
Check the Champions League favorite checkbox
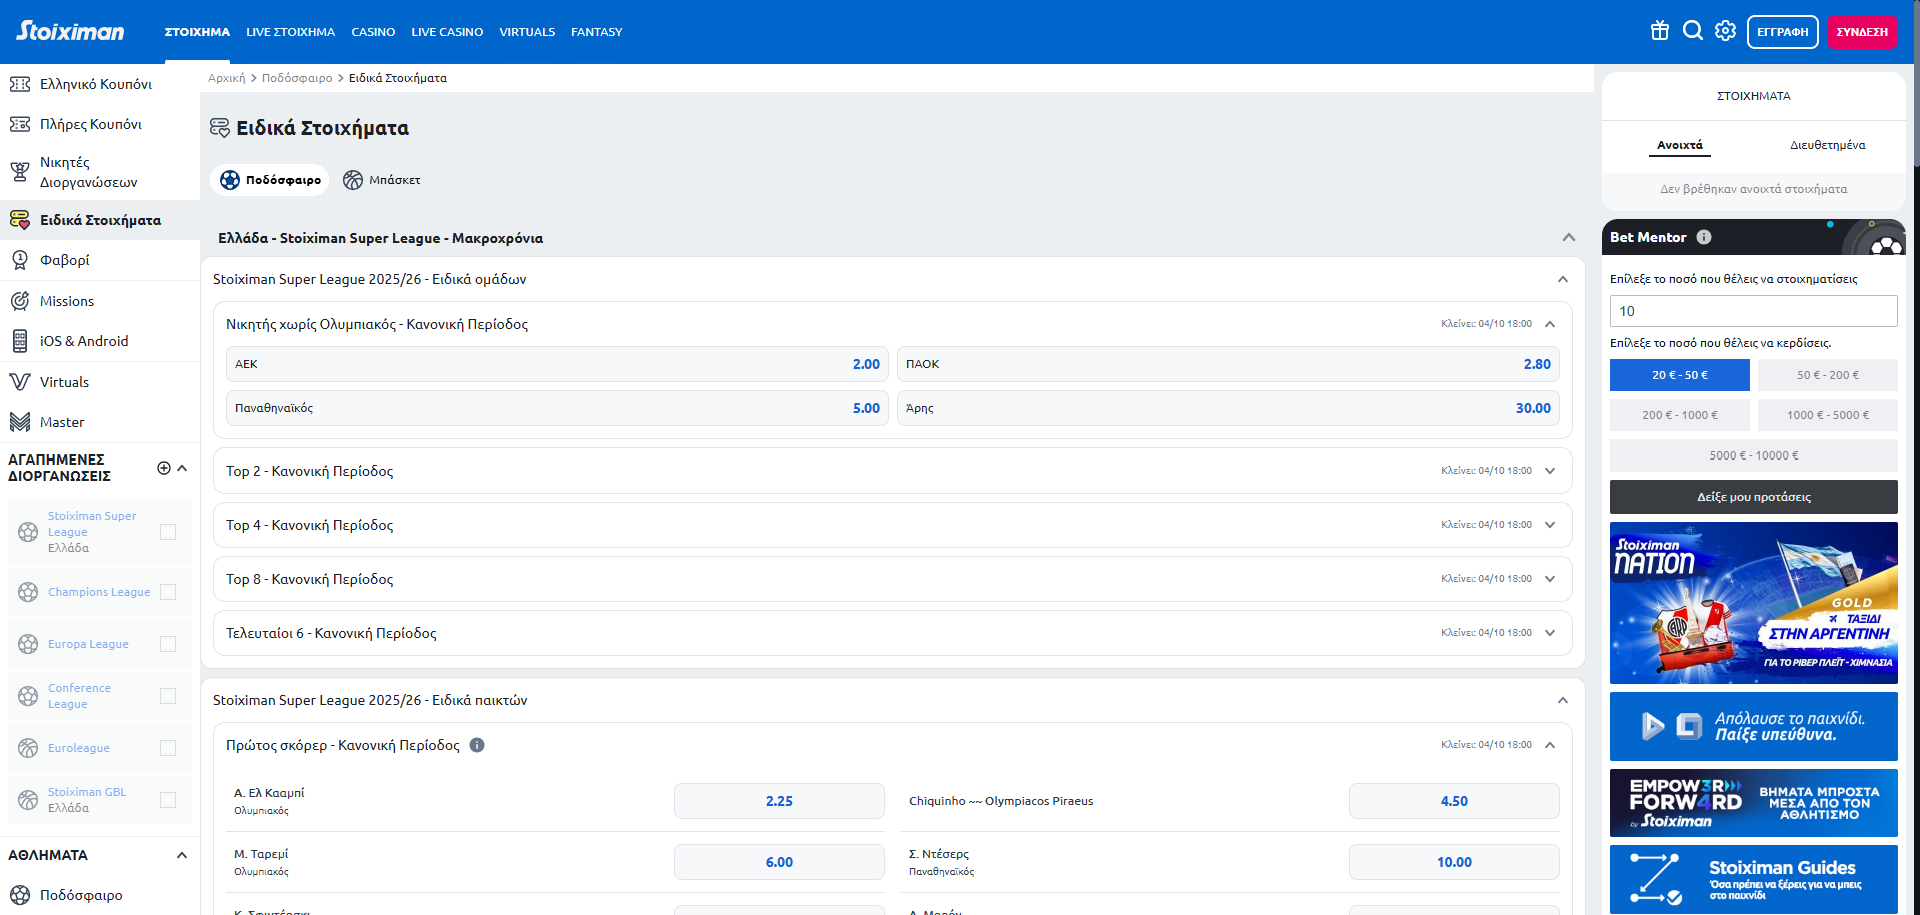click(168, 592)
